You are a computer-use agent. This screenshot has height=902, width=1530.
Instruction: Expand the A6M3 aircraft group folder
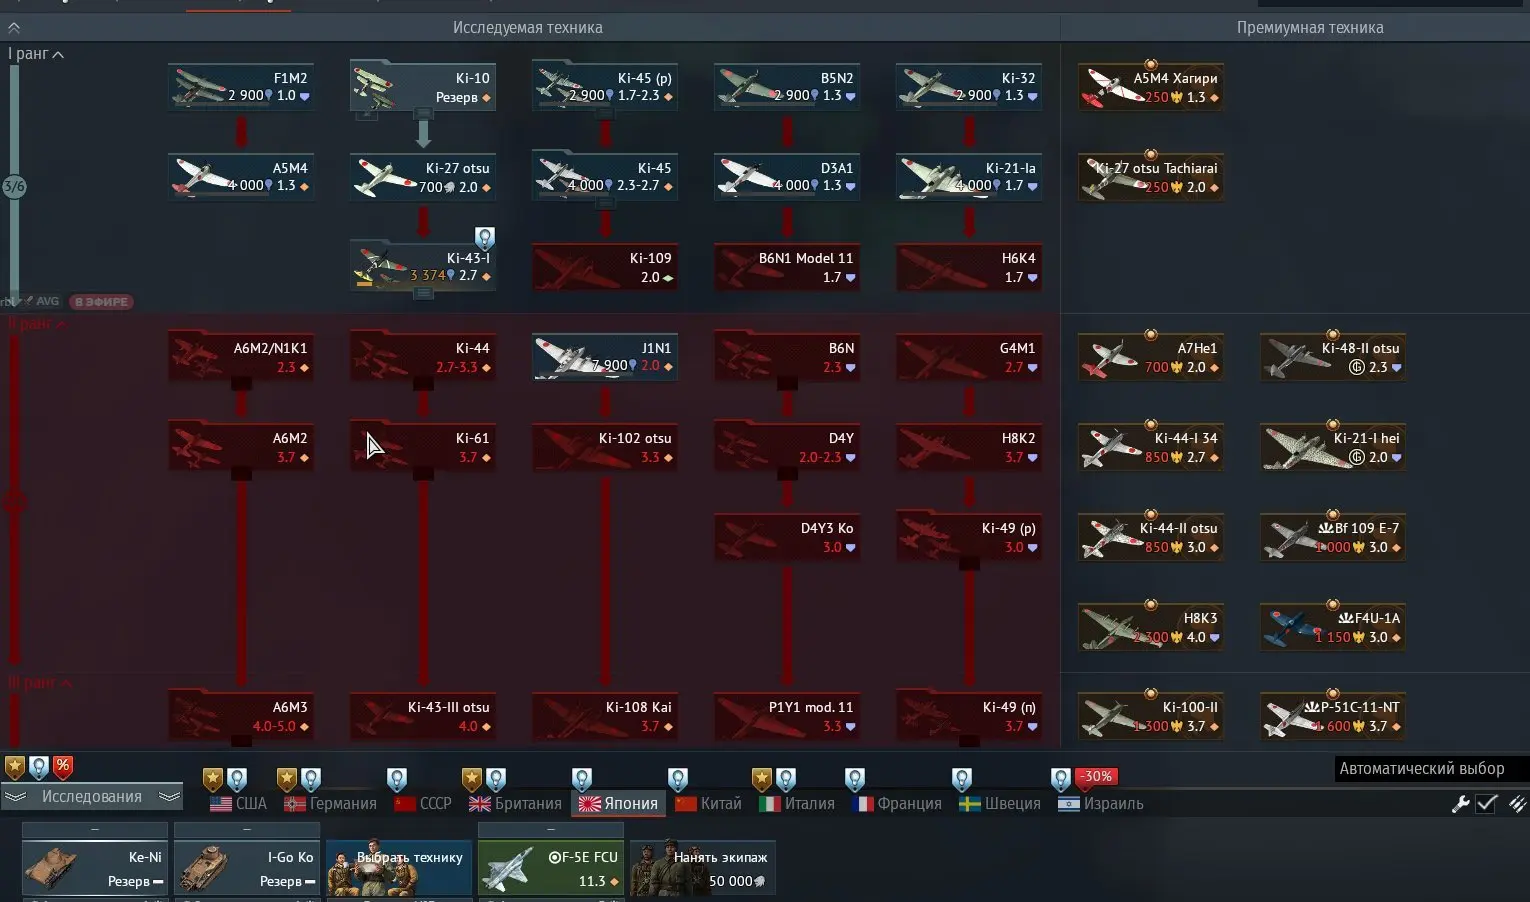(x=241, y=717)
